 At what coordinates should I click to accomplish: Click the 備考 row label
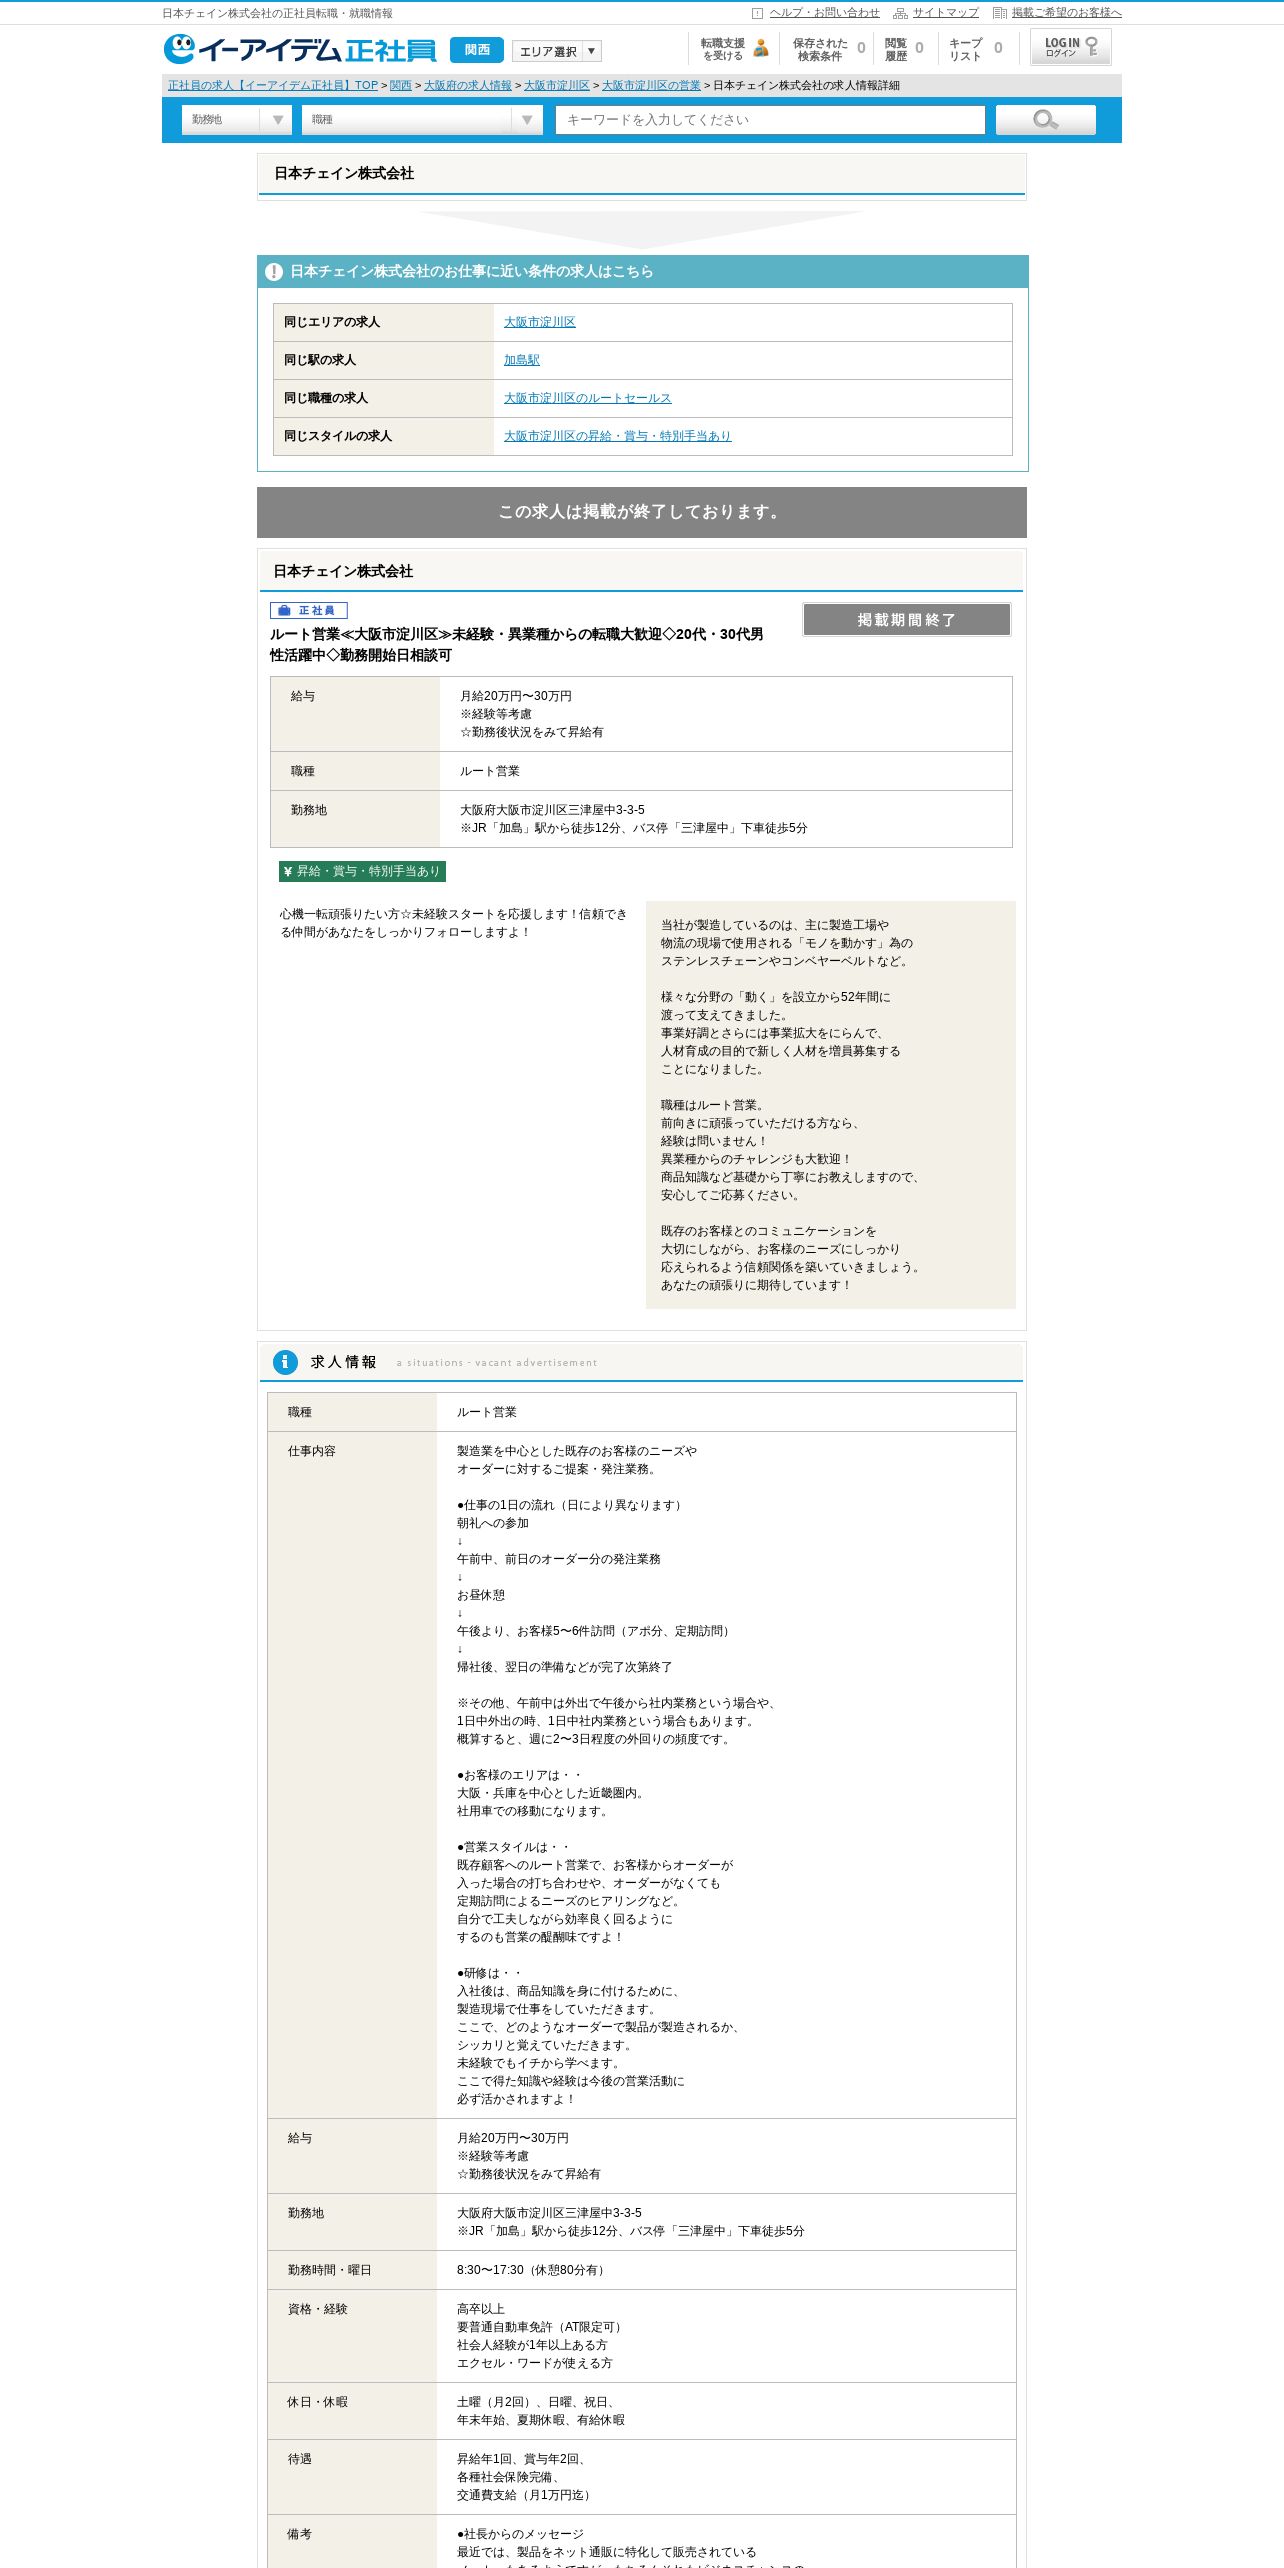(300, 2534)
